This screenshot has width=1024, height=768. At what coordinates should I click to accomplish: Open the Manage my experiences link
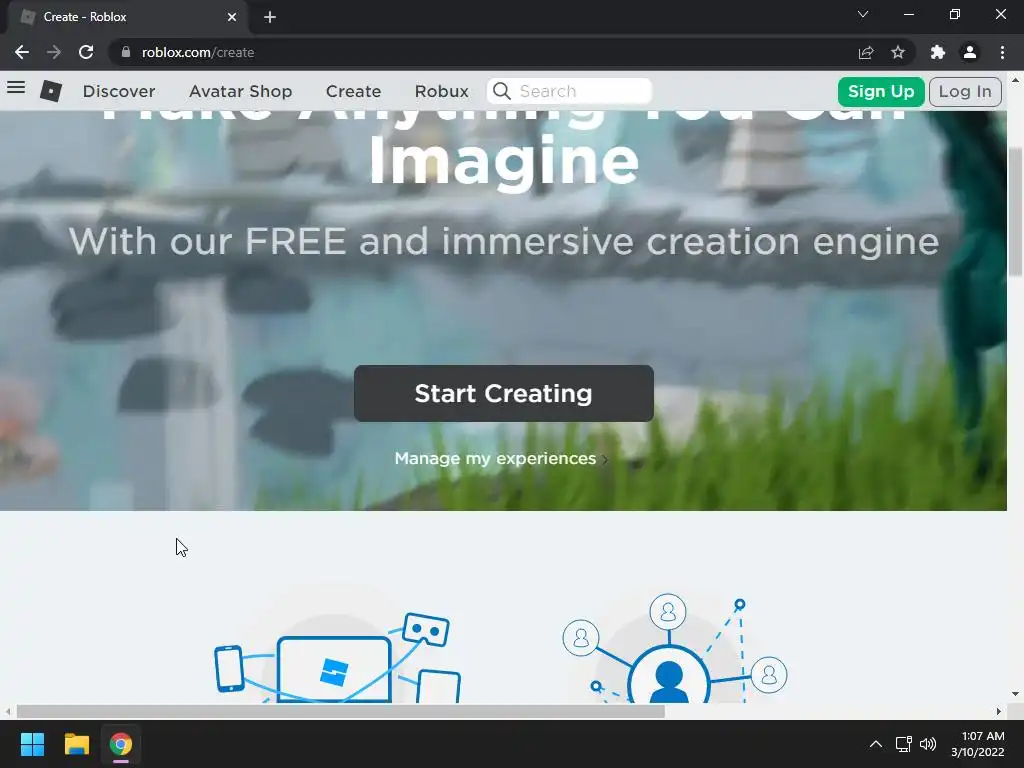click(501, 458)
